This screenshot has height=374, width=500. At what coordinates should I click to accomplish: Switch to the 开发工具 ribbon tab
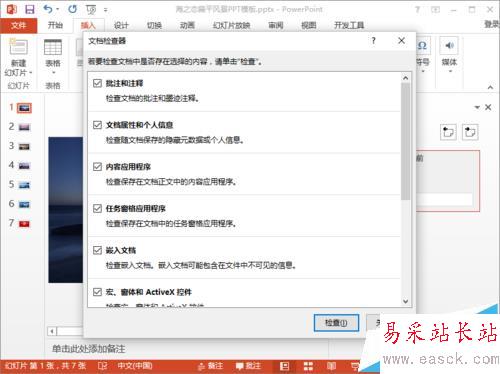(349, 25)
